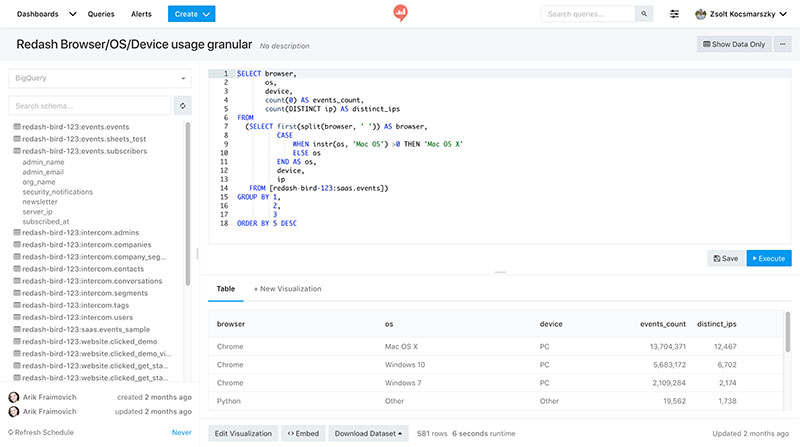This screenshot has width=800, height=447.
Task: Toggle Show Data Only view
Action: [x=733, y=44]
